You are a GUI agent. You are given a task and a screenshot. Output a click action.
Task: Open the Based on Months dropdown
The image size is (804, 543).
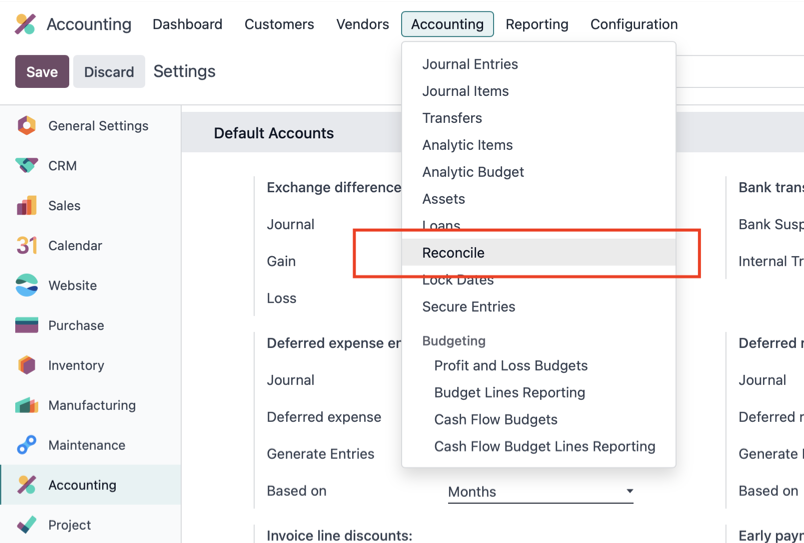(x=540, y=492)
